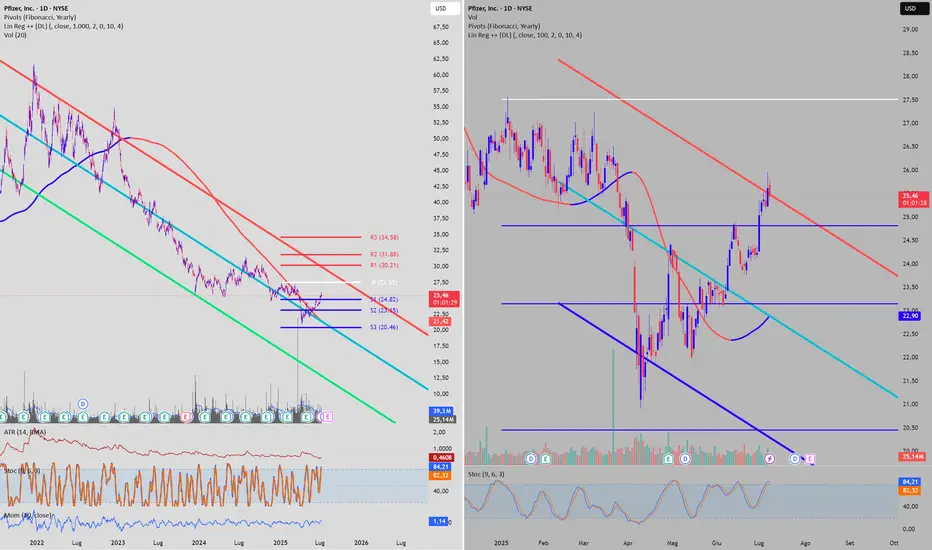Click the red 25,14M volume label on right chart

tap(912, 457)
